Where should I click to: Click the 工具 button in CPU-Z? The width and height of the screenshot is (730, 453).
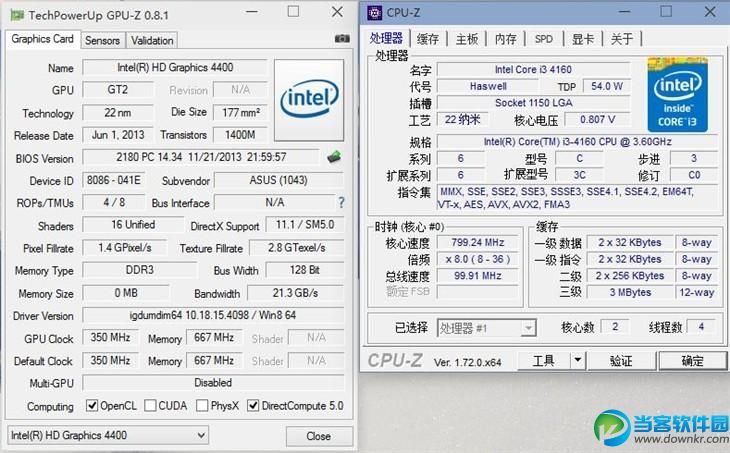pyautogui.click(x=544, y=360)
